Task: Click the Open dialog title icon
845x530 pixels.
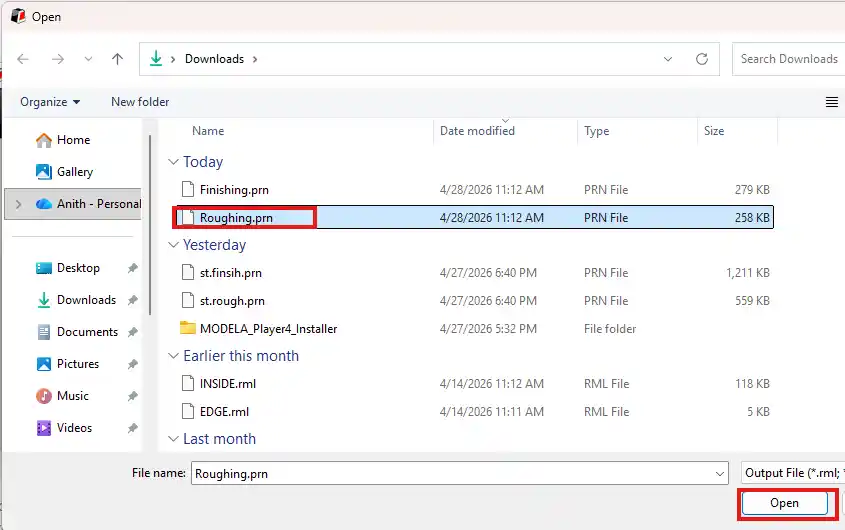Action: pos(18,16)
